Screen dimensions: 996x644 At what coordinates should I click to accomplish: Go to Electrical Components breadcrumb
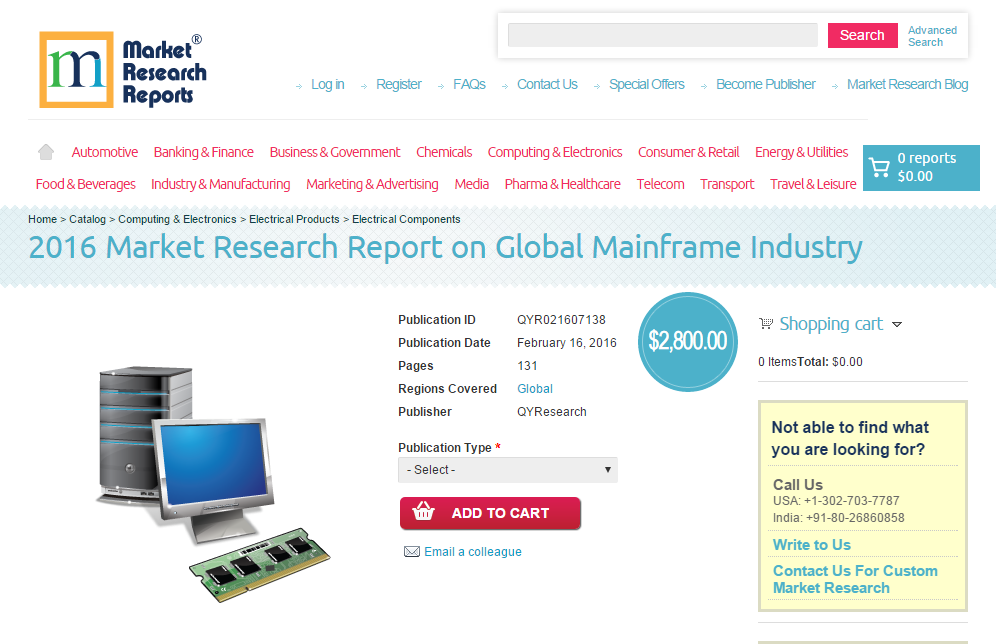406,219
